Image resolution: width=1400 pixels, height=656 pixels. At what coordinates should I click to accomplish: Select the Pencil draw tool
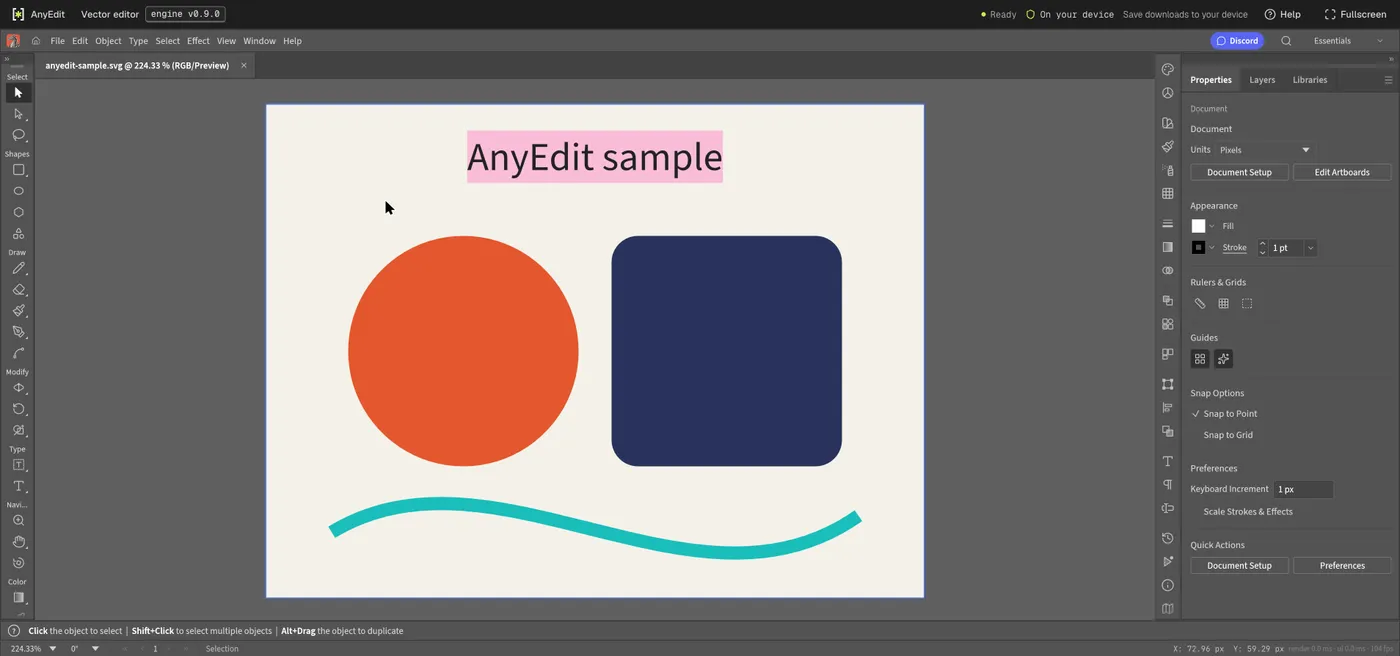(x=18, y=268)
